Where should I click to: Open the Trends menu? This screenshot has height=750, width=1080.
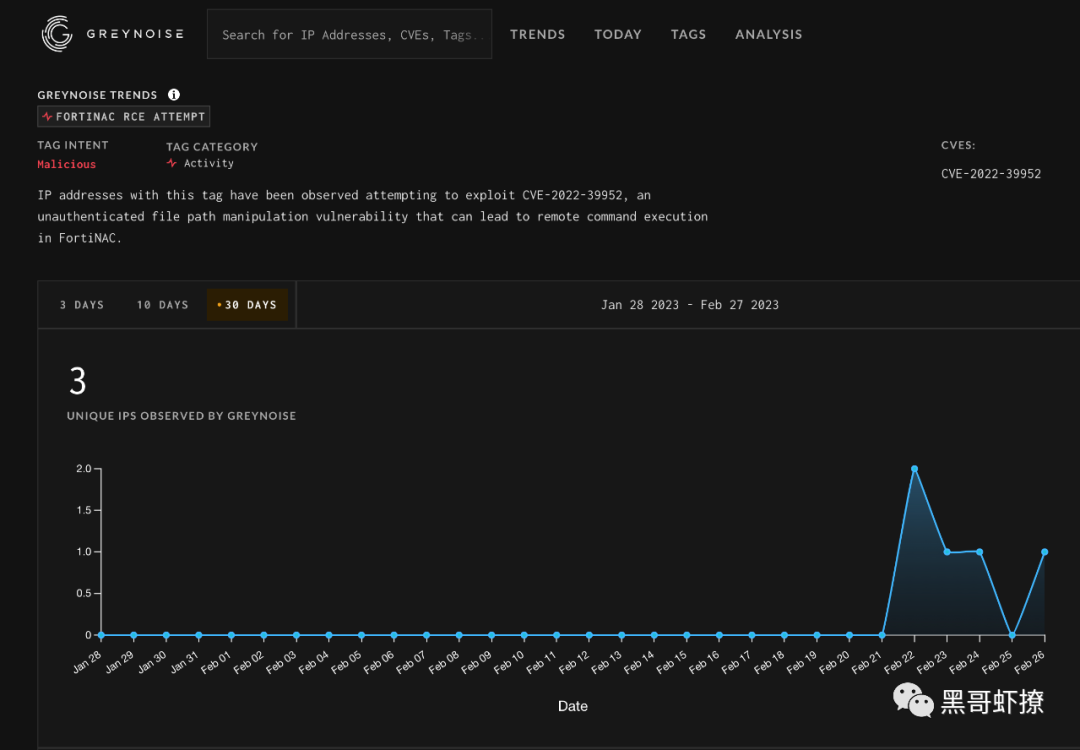coord(537,34)
